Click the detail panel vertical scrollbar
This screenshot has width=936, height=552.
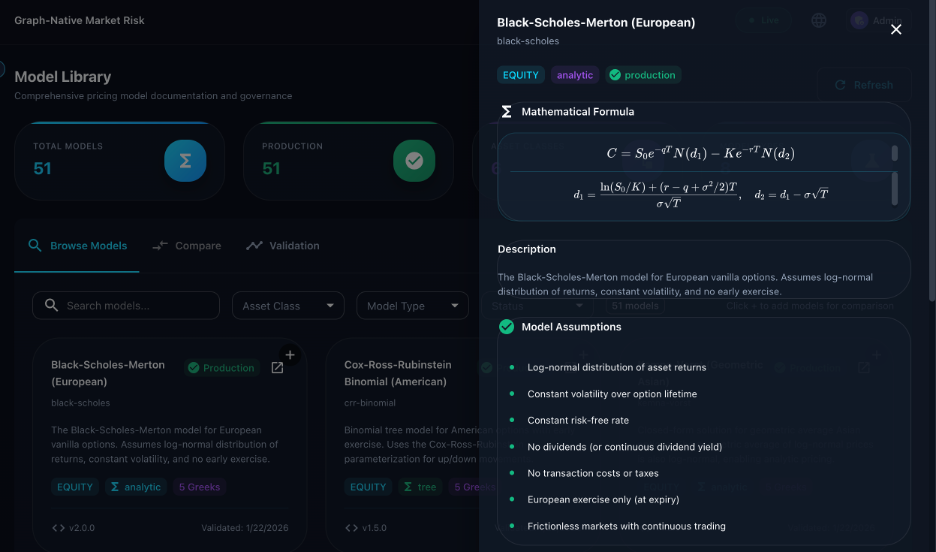(932, 149)
